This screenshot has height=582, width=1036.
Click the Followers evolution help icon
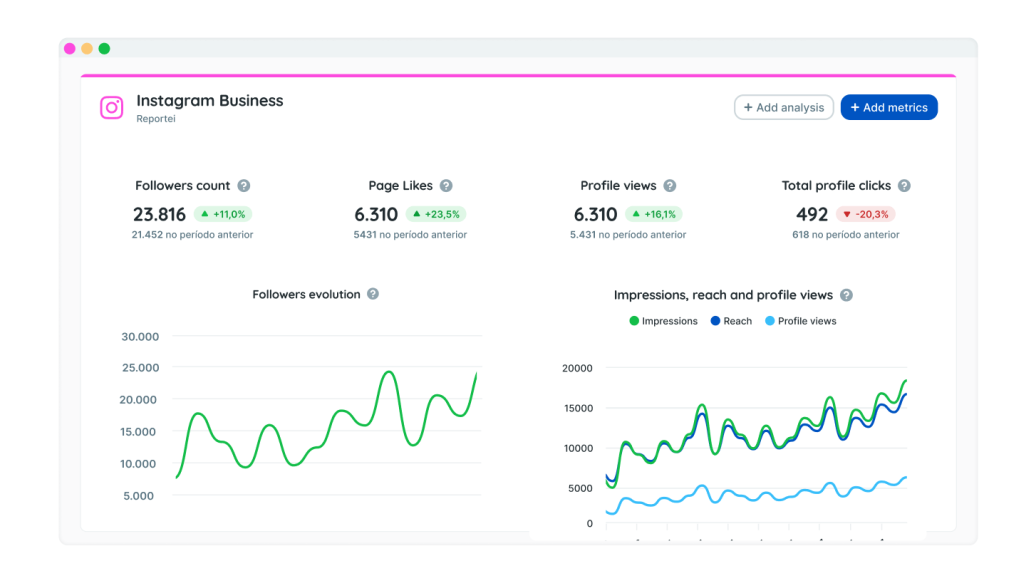tap(372, 294)
